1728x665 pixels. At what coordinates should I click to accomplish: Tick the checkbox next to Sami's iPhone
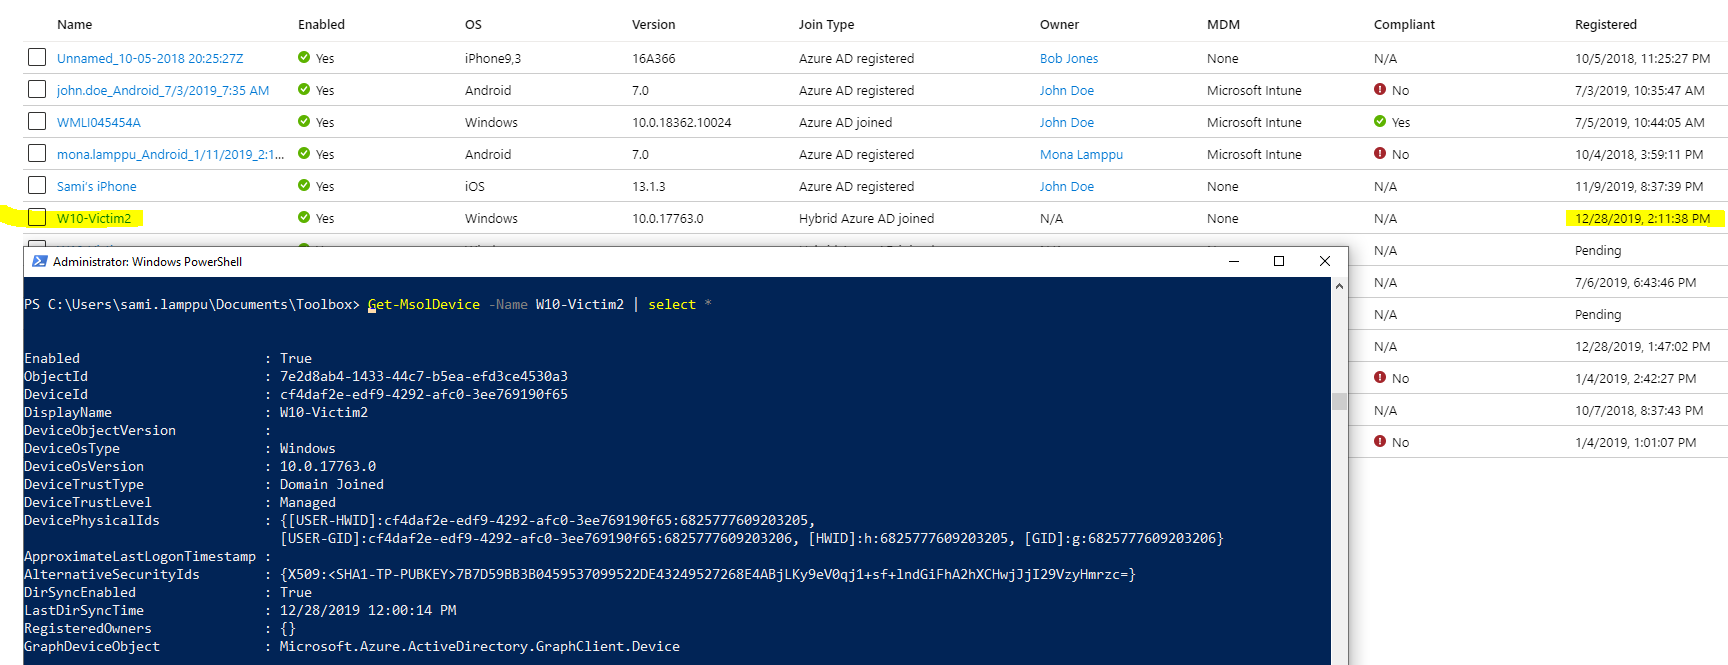pyautogui.click(x=37, y=186)
